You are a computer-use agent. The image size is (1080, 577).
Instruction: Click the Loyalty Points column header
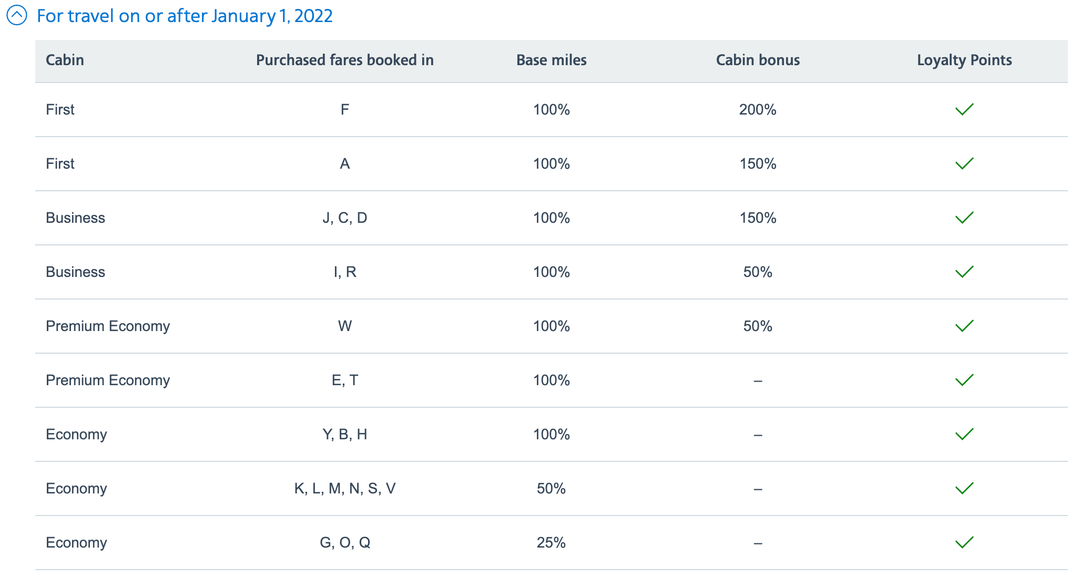coord(964,60)
